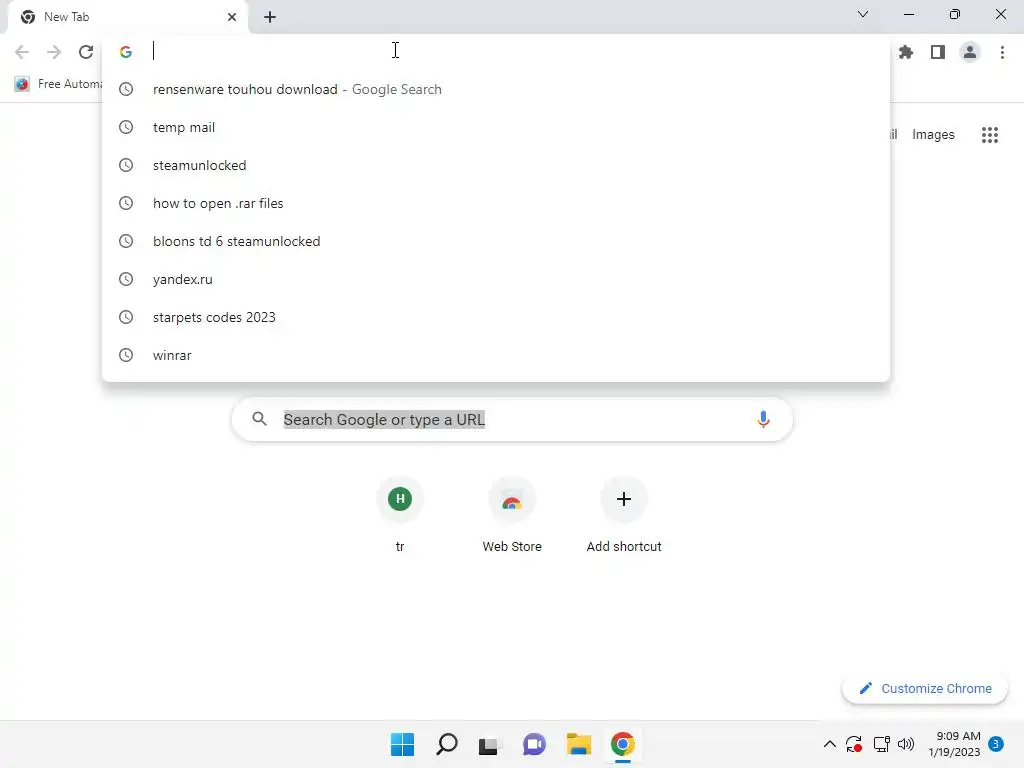Image resolution: width=1024 pixels, height=768 pixels.
Task: Open the Extensions puzzle icon
Action: [x=906, y=52]
